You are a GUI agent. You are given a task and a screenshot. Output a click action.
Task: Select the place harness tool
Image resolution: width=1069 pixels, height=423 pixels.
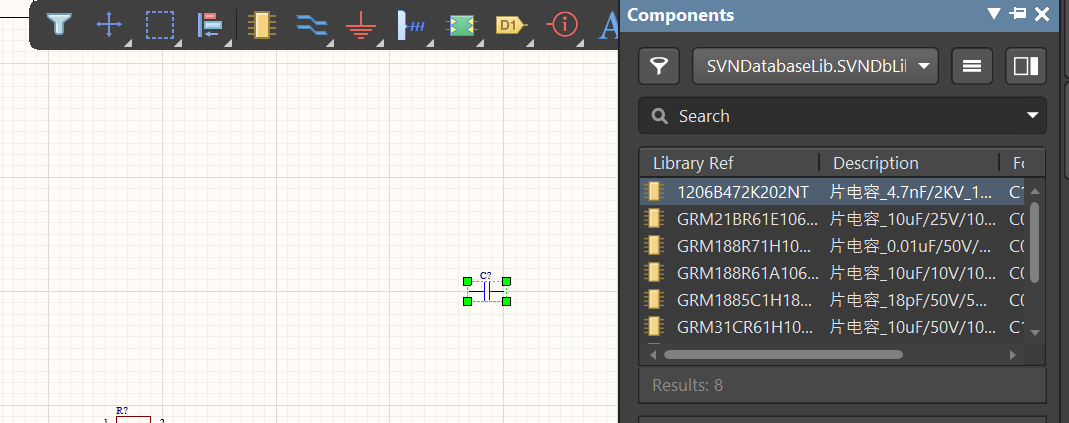(x=411, y=25)
